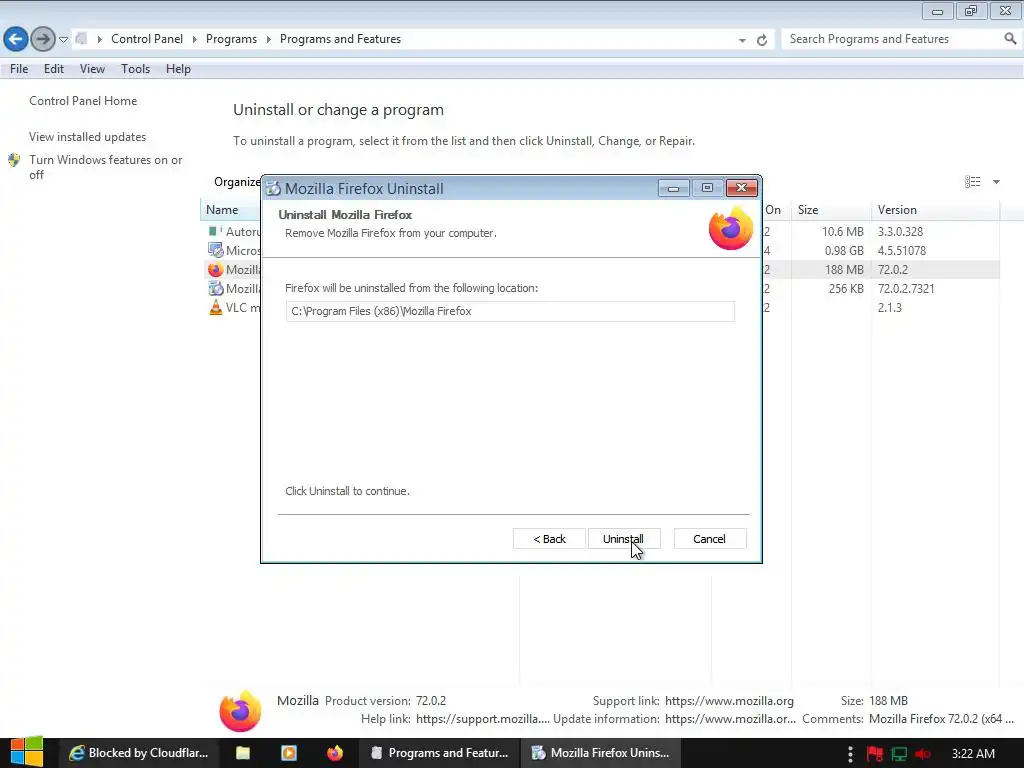This screenshot has height=768, width=1024.
Task: Open the View menu
Action: point(92,69)
